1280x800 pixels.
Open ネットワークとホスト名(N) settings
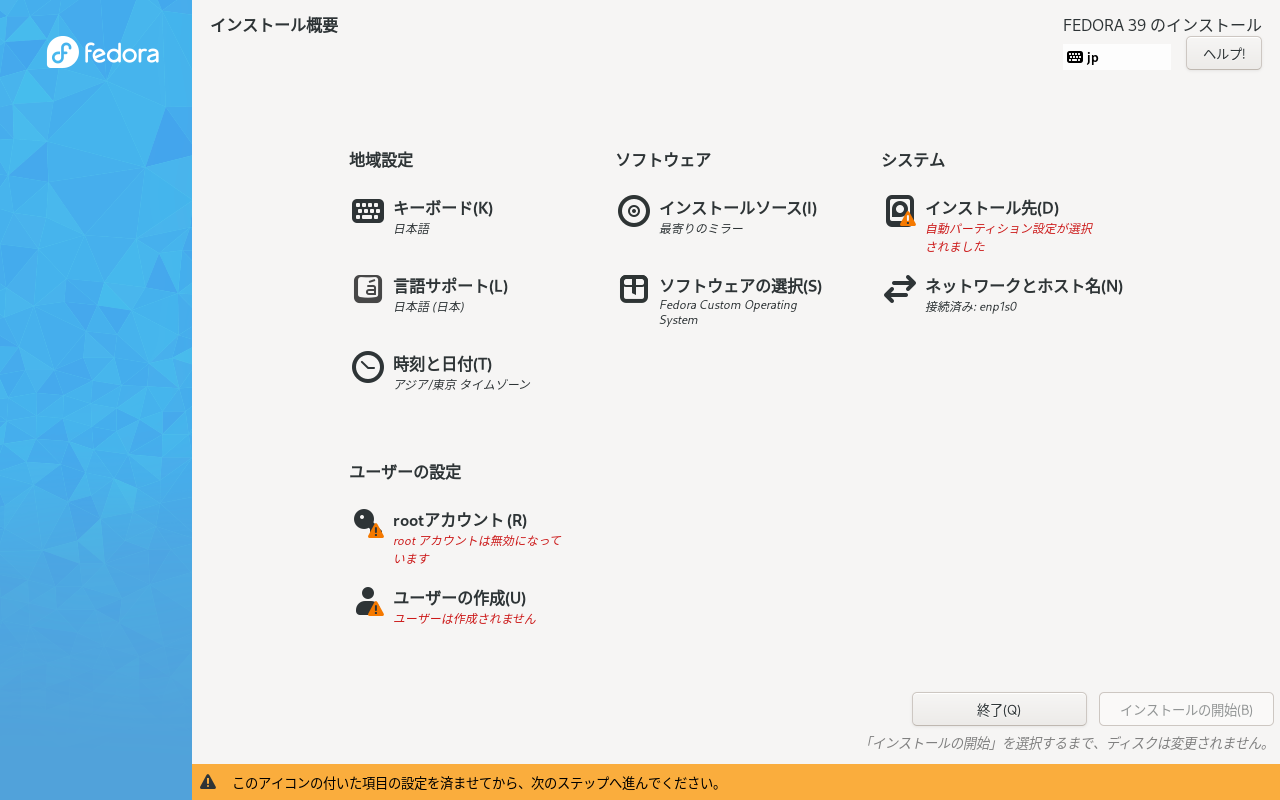tap(1024, 286)
